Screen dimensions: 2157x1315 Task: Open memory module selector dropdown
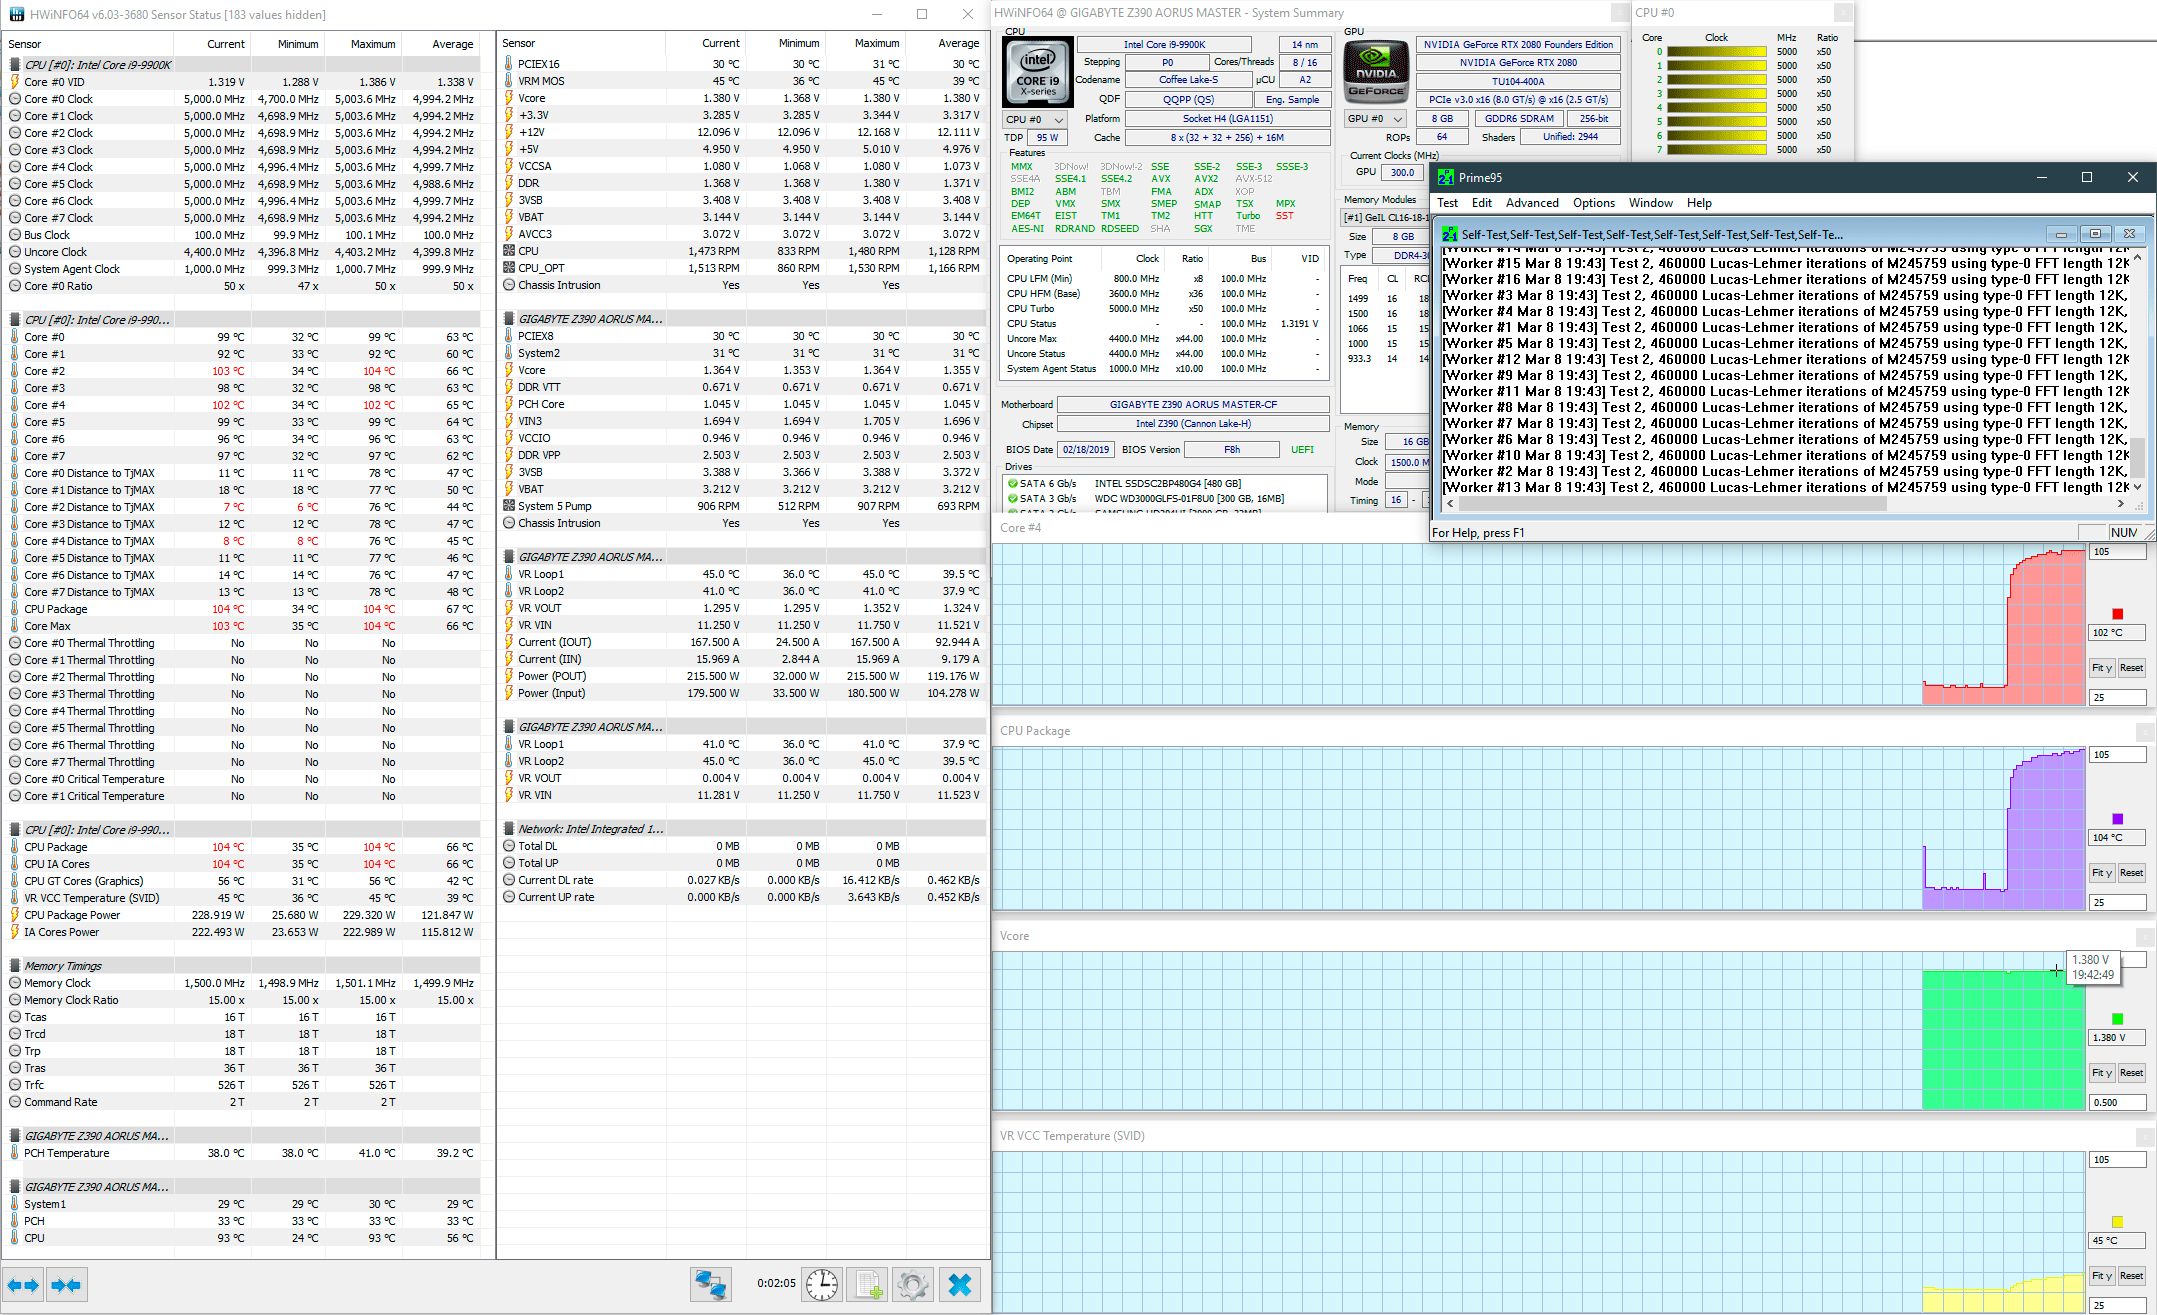click(1385, 217)
